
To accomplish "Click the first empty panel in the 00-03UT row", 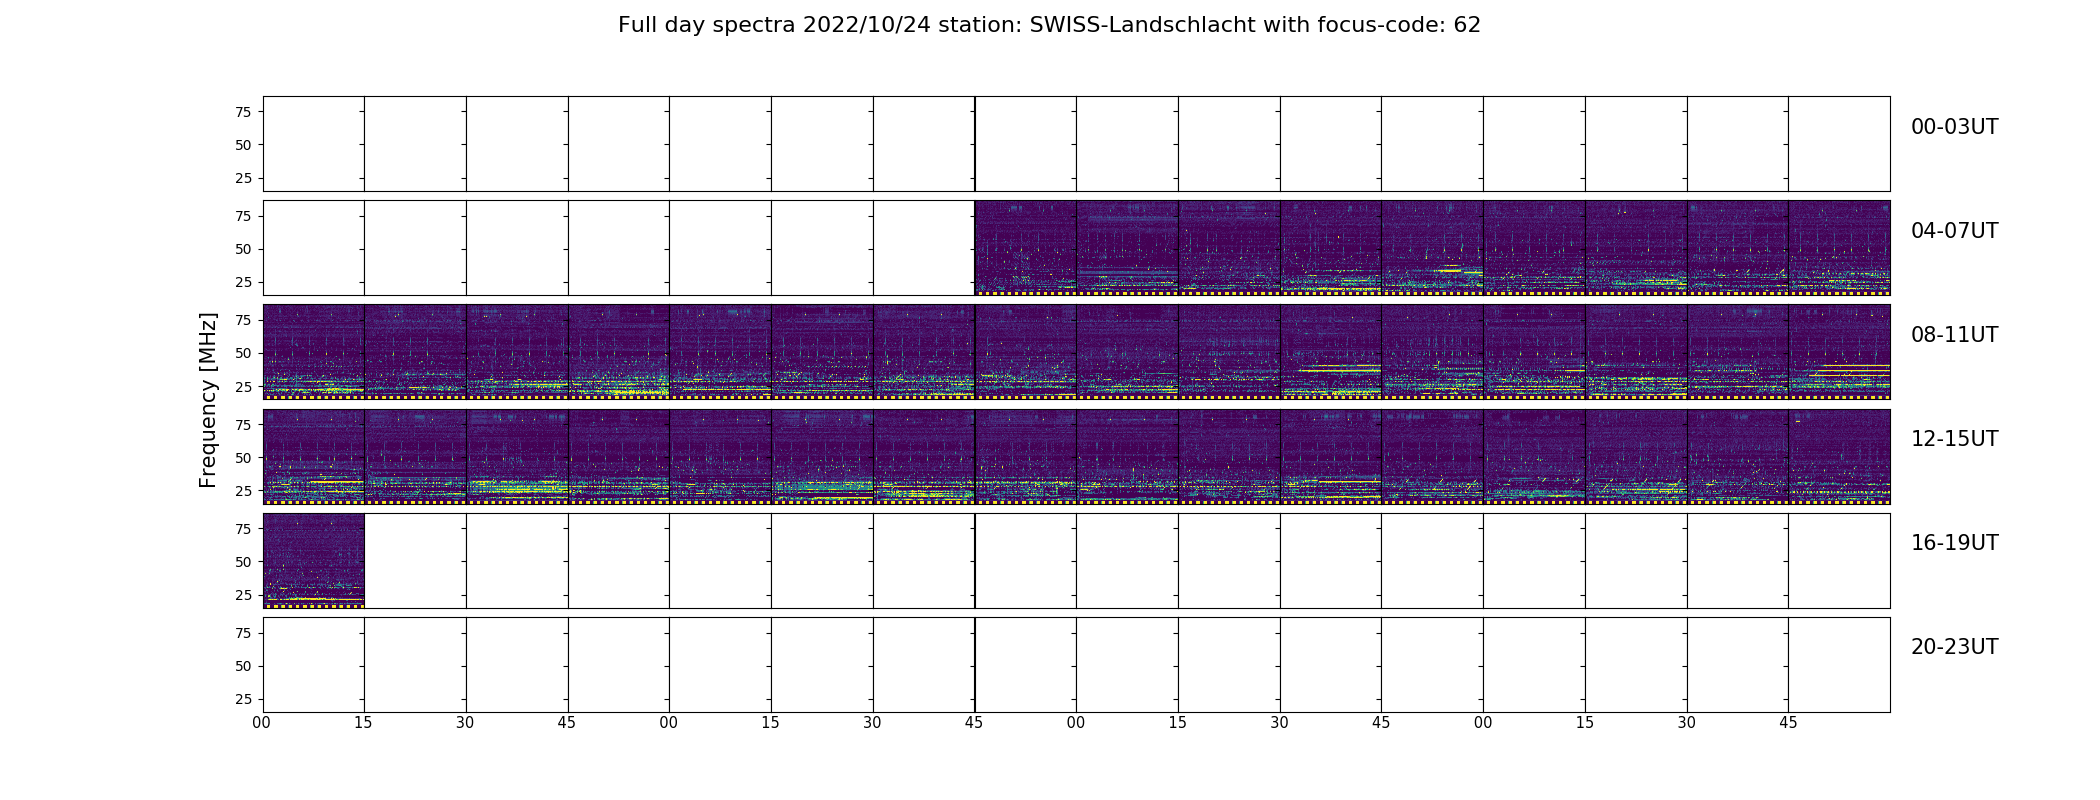I will pyautogui.click(x=313, y=143).
